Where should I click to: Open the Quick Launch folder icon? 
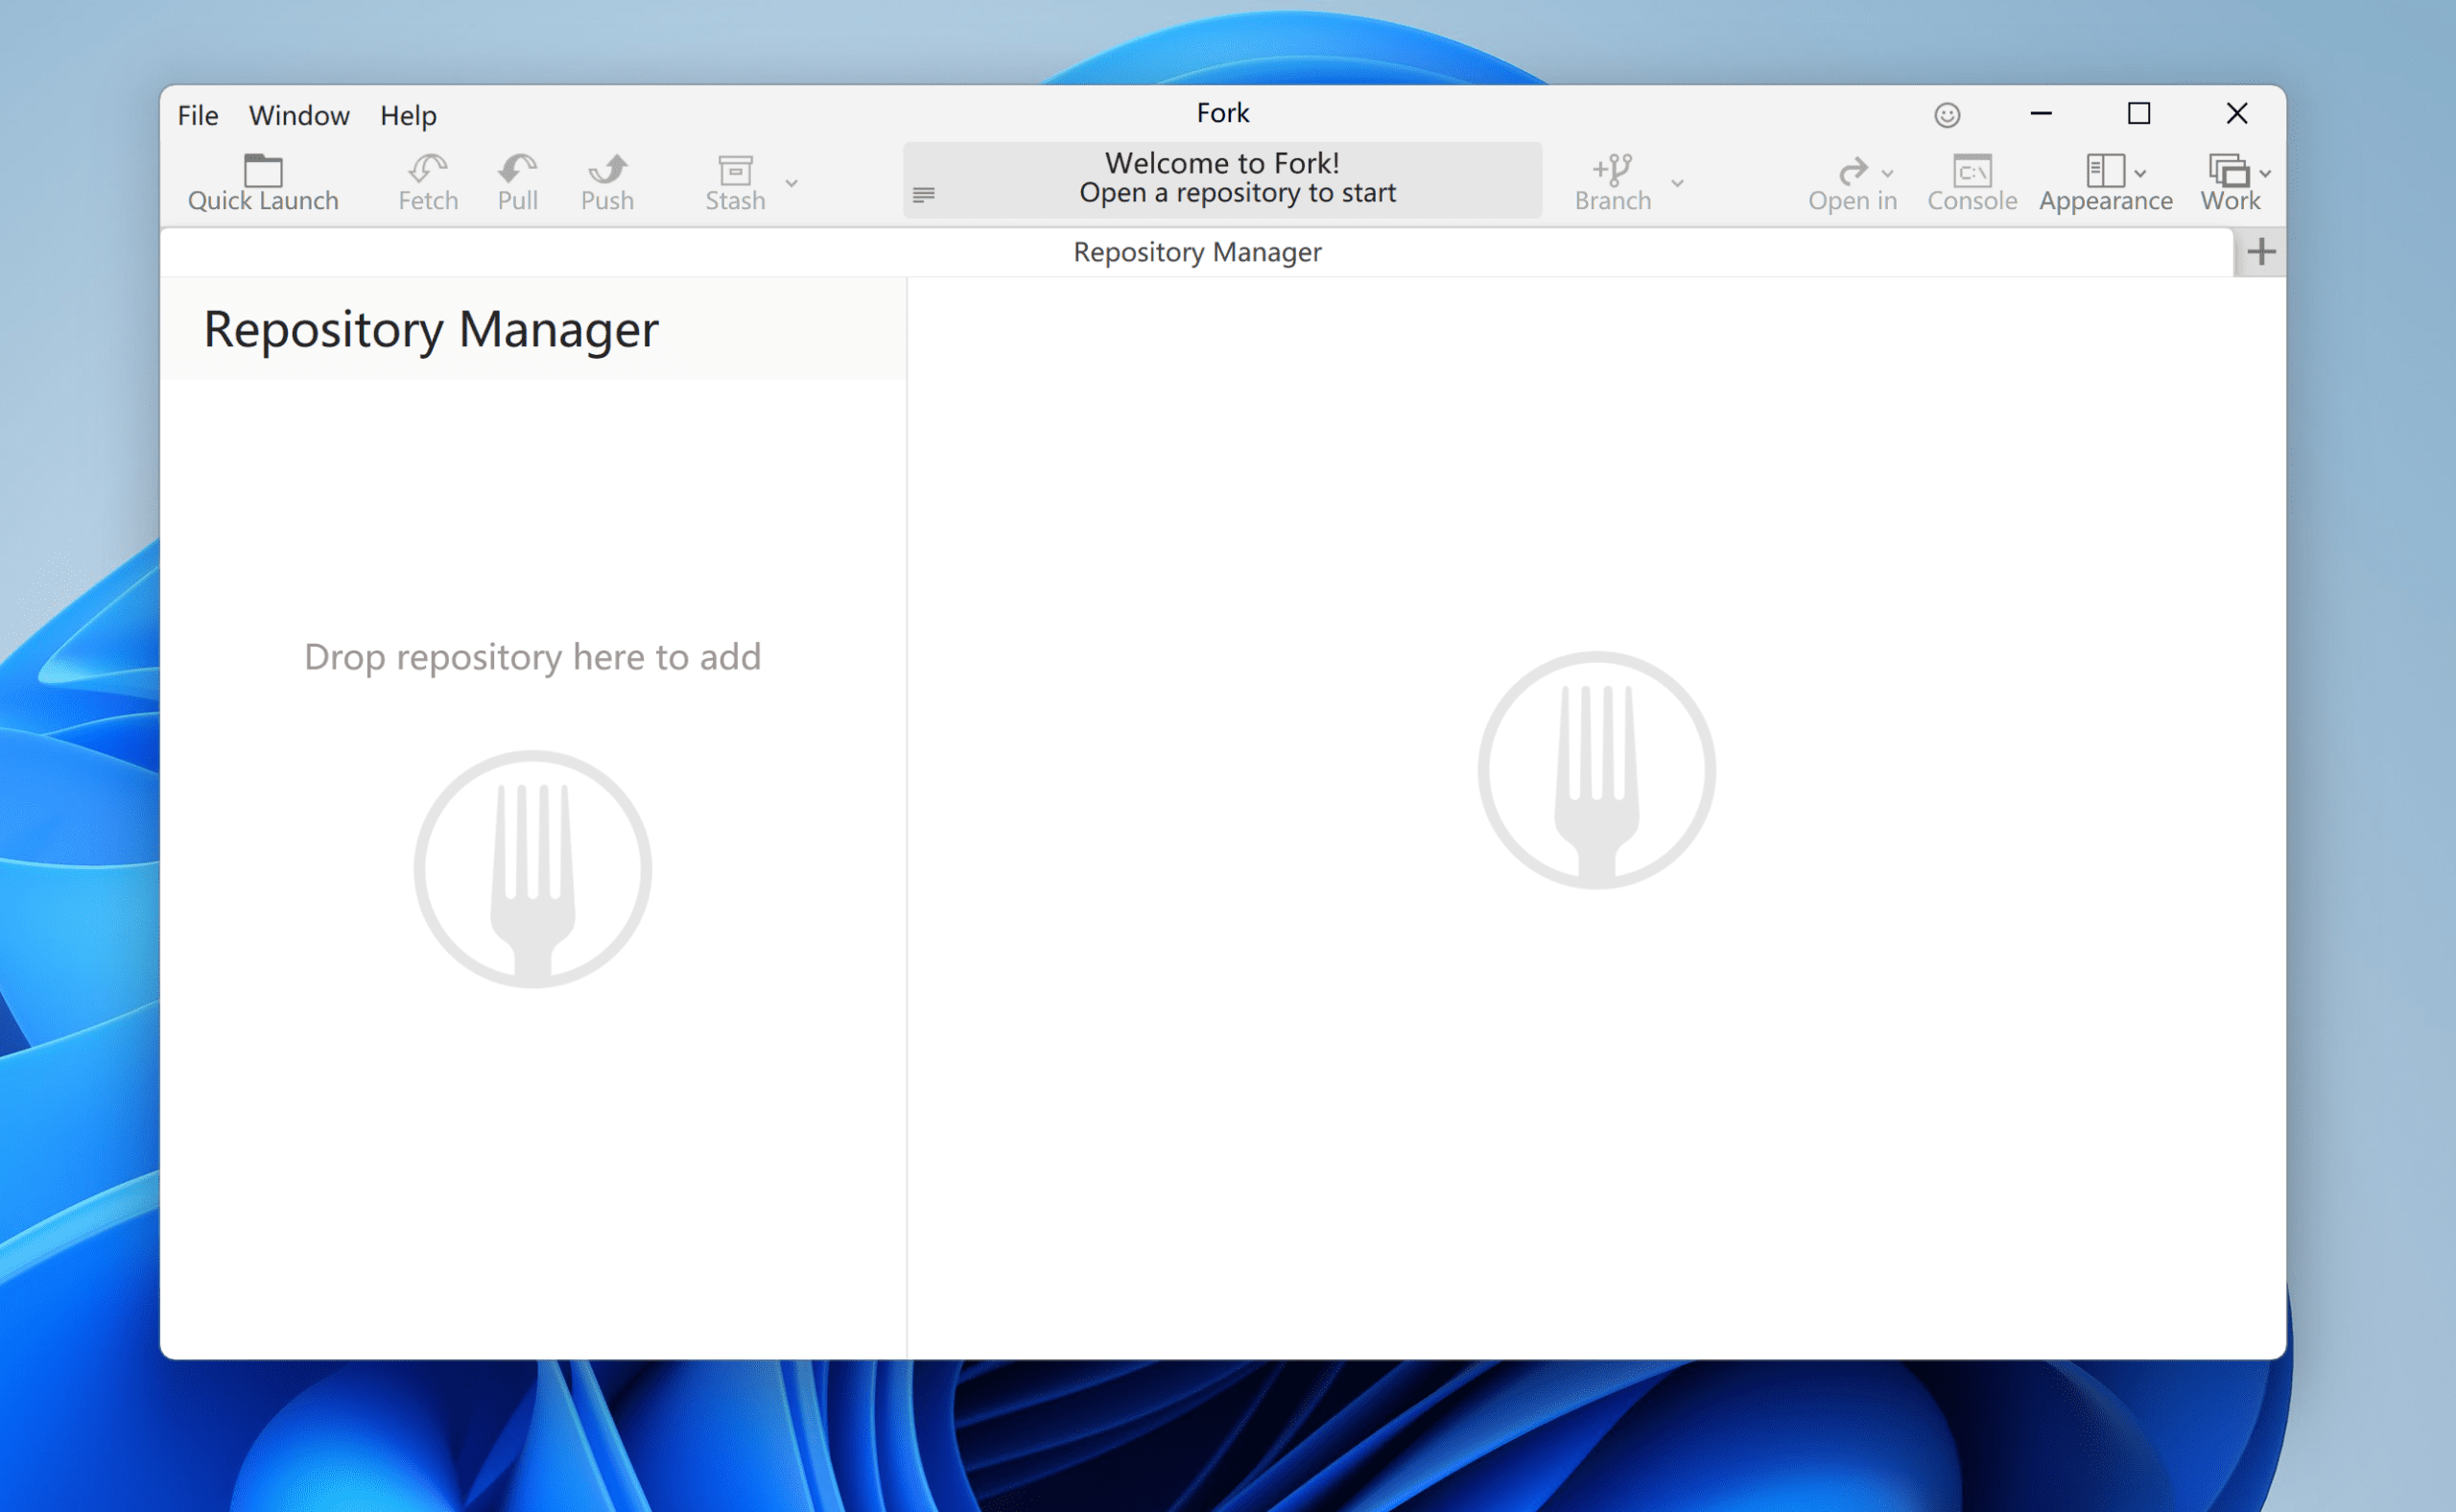pyautogui.click(x=263, y=170)
